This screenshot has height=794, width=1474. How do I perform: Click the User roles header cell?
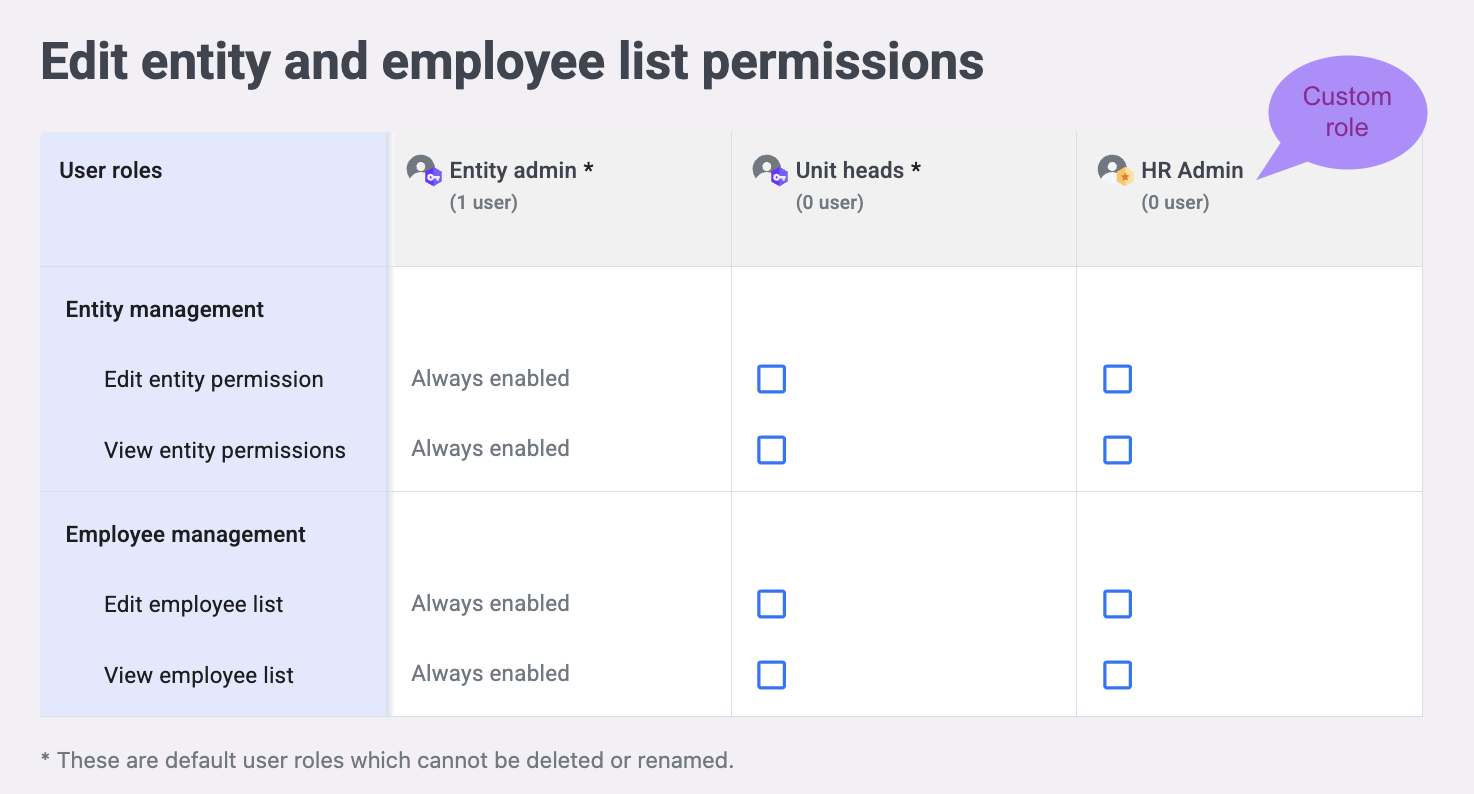pos(111,171)
